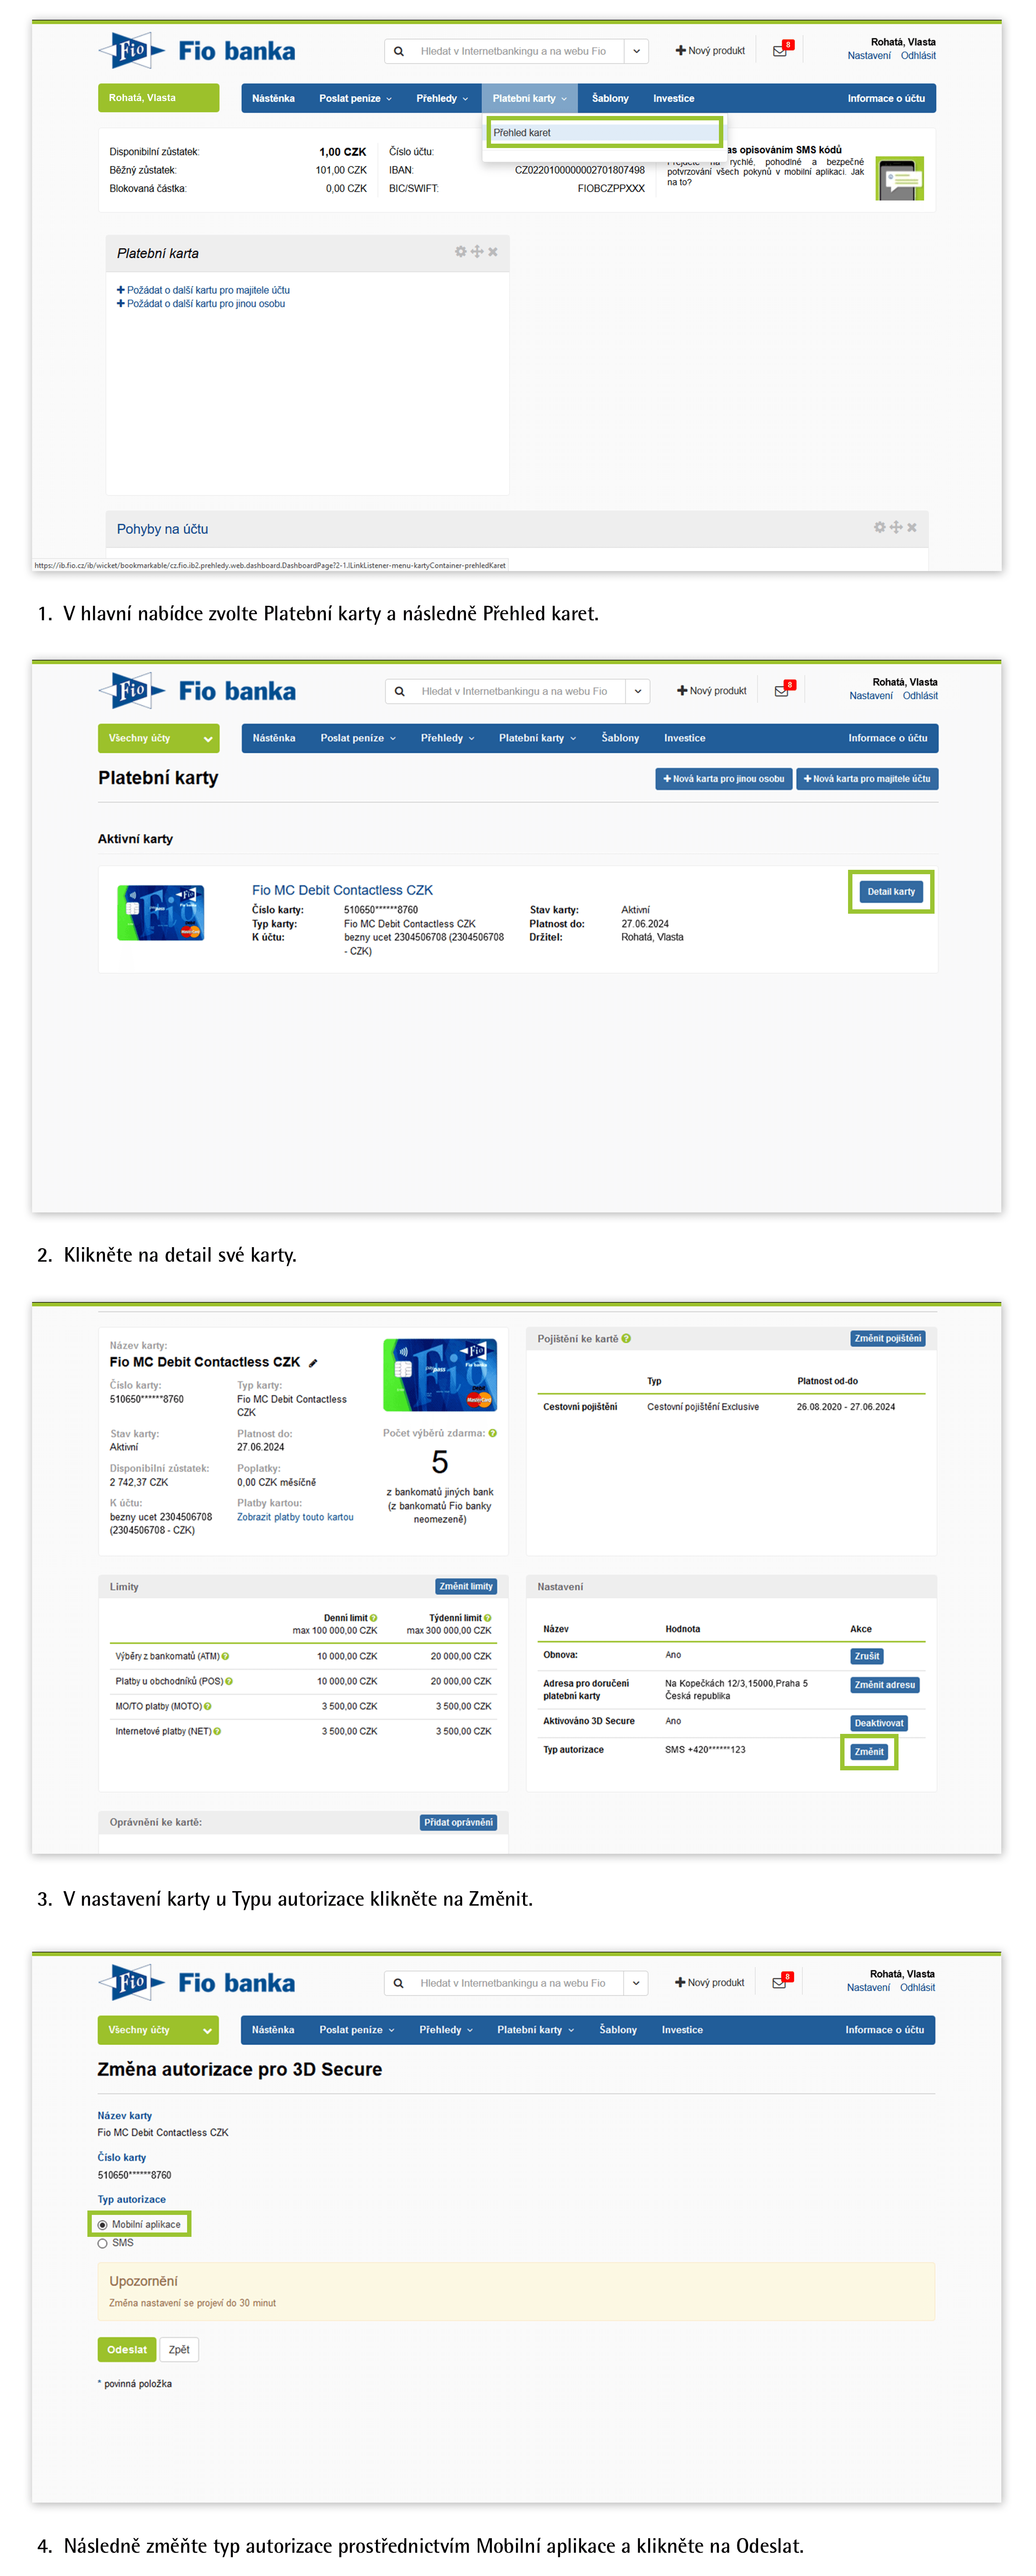Click highlighted Platební karty menu above Přehled karet

[x=530, y=98]
